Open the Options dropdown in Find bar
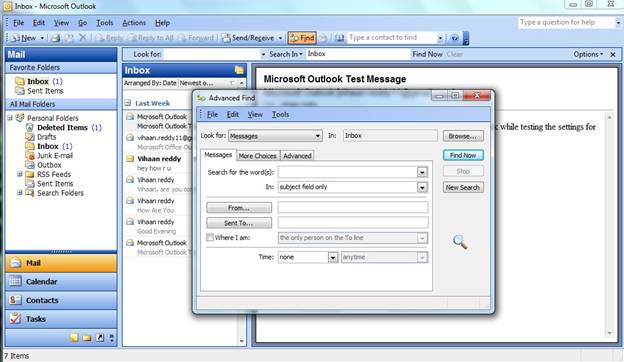624x362 pixels. (x=588, y=54)
